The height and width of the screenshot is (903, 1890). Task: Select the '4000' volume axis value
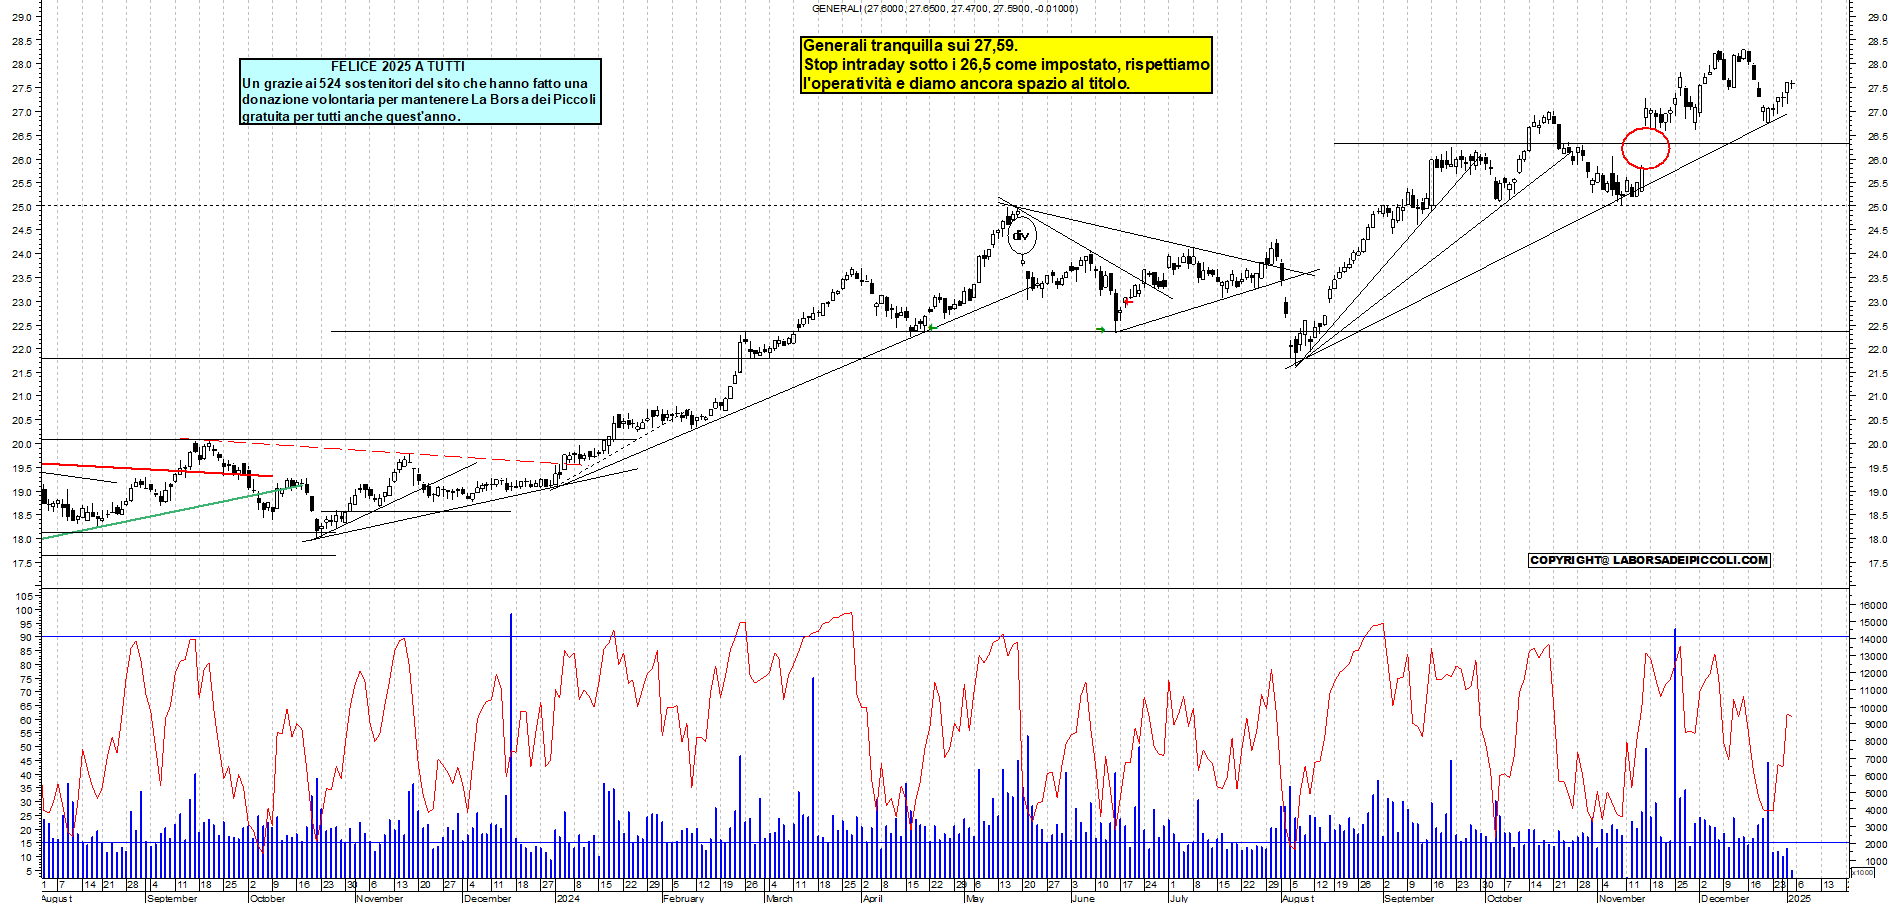click(1876, 810)
